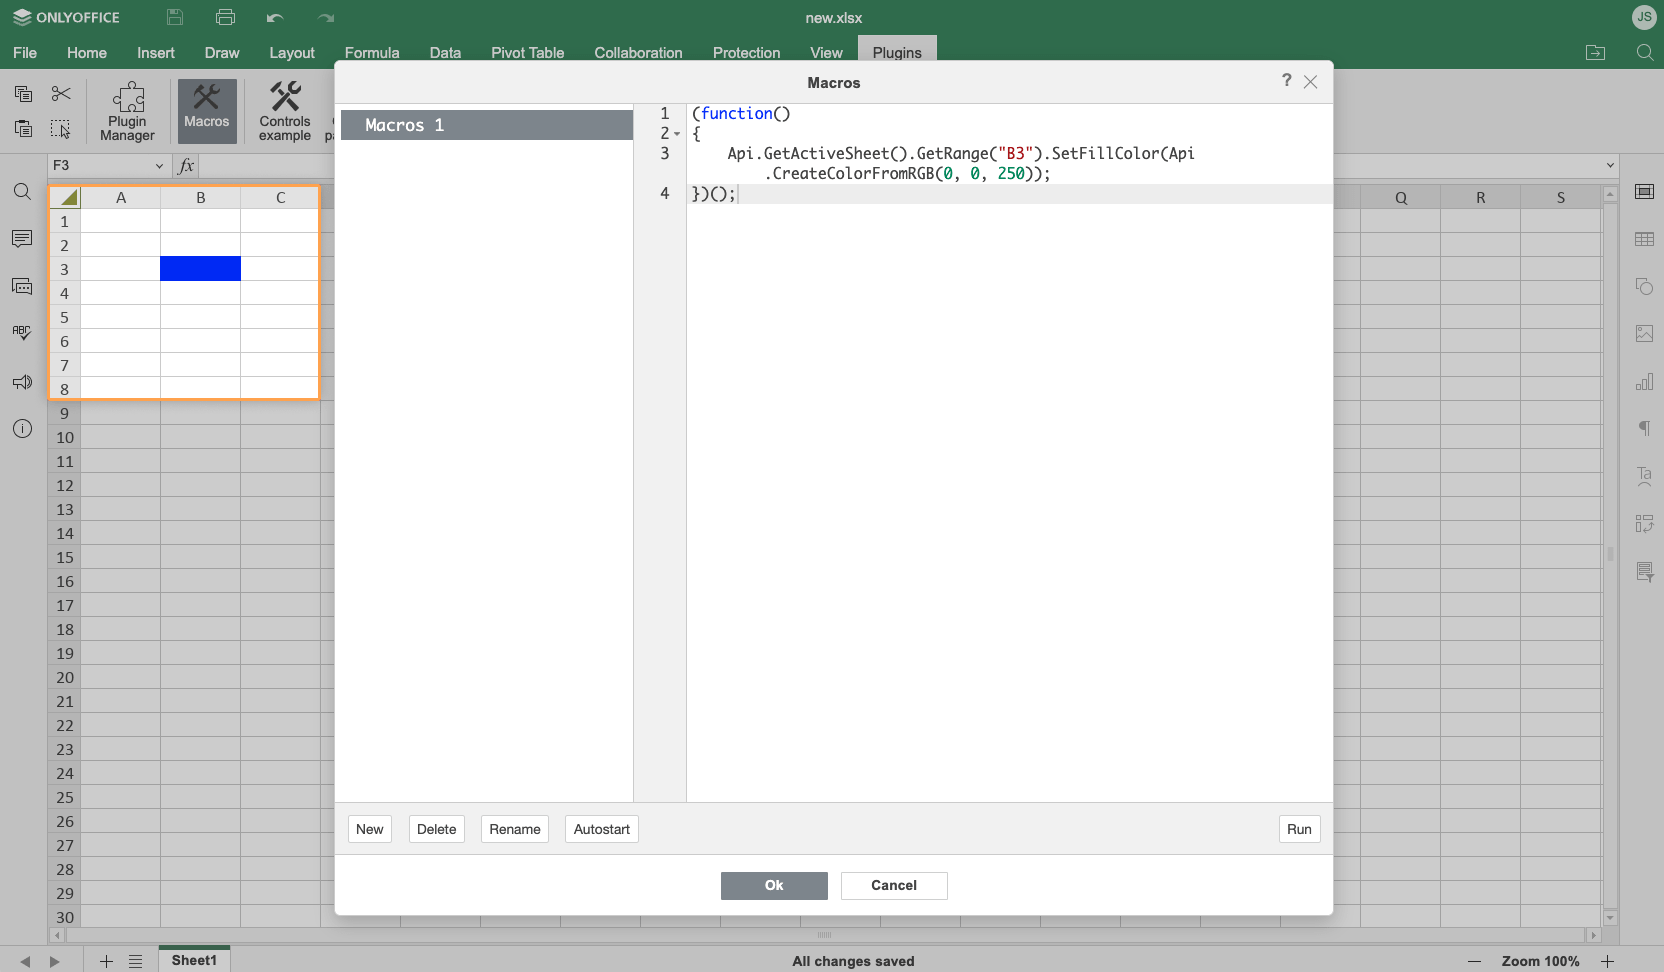Open the Comments panel in left sidebar

[22, 239]
